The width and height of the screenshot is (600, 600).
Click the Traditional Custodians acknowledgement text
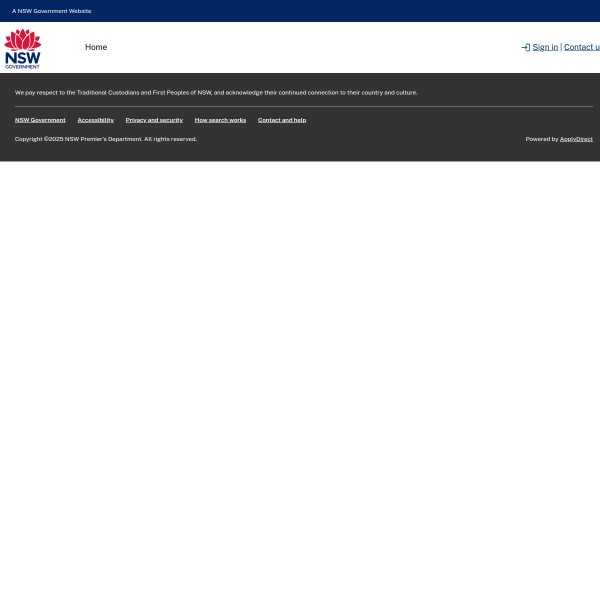(x=216, y=92)
